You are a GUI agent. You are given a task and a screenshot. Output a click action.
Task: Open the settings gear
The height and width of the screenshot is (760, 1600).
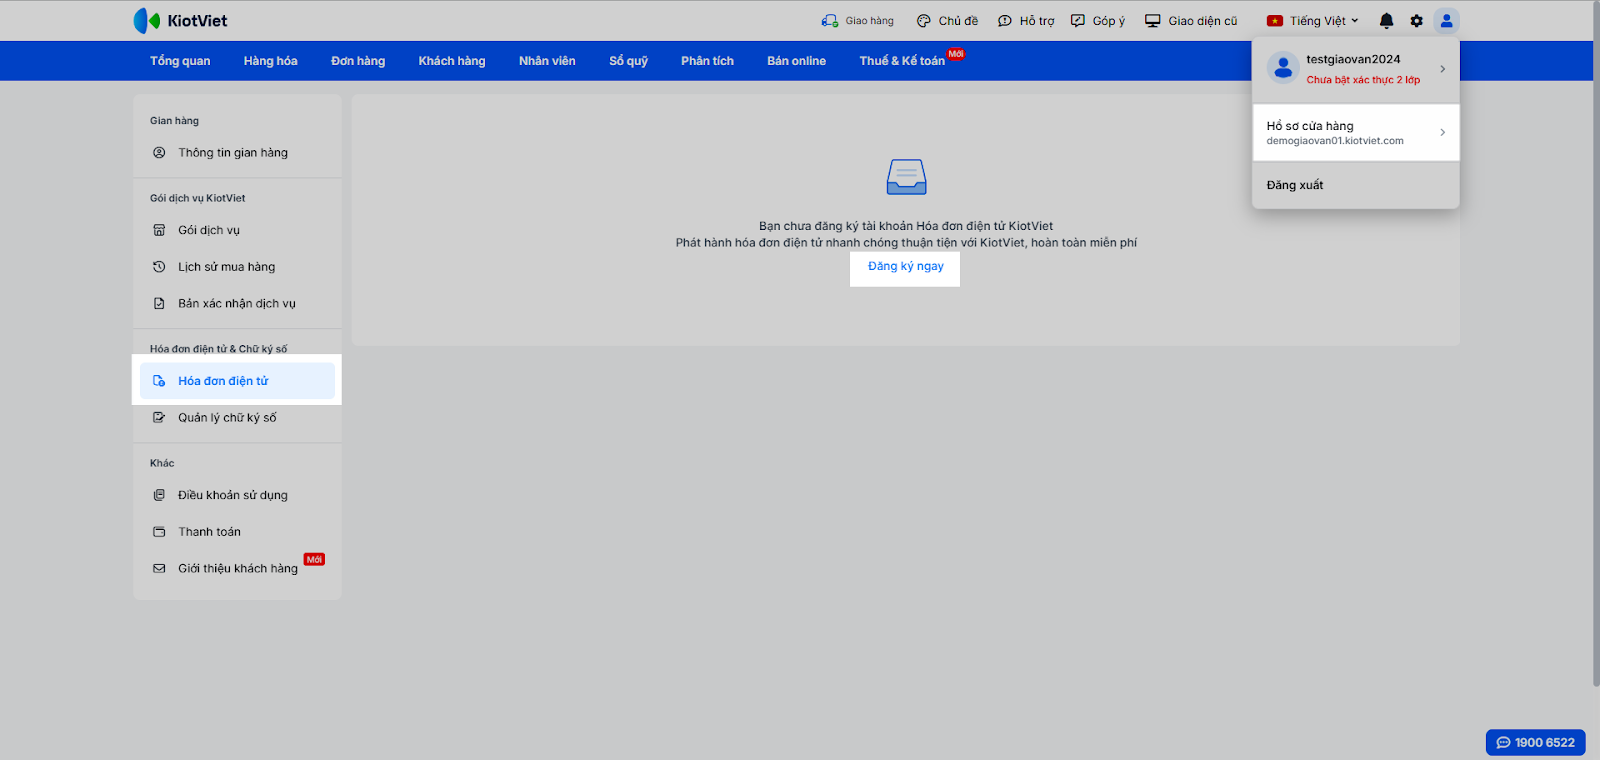click(1416, 21)
